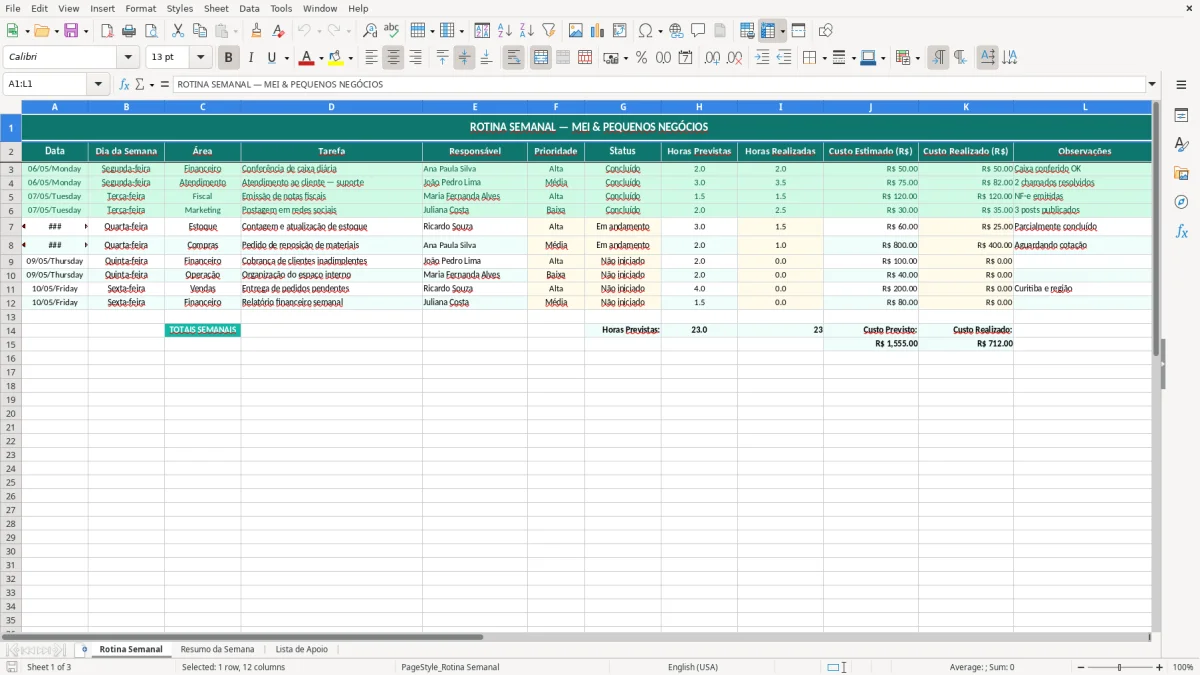Screen dimensions: 1200x675
Task: Open the Sheet menu
Action: pyautogui.click(x=216, y=8)
